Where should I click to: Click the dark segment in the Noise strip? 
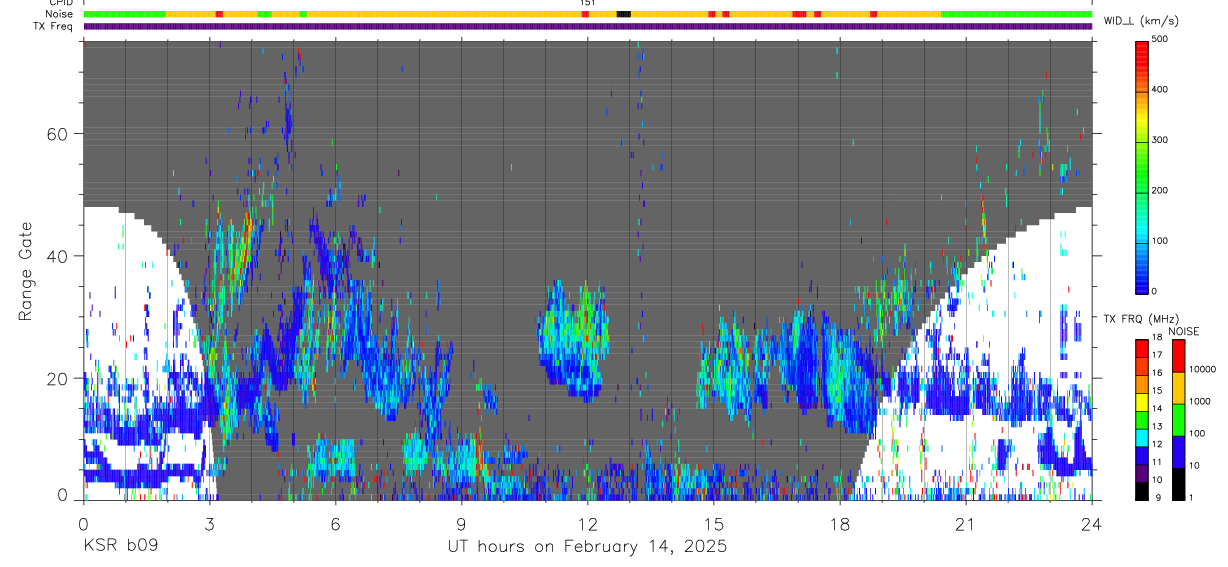pos(624,14)
